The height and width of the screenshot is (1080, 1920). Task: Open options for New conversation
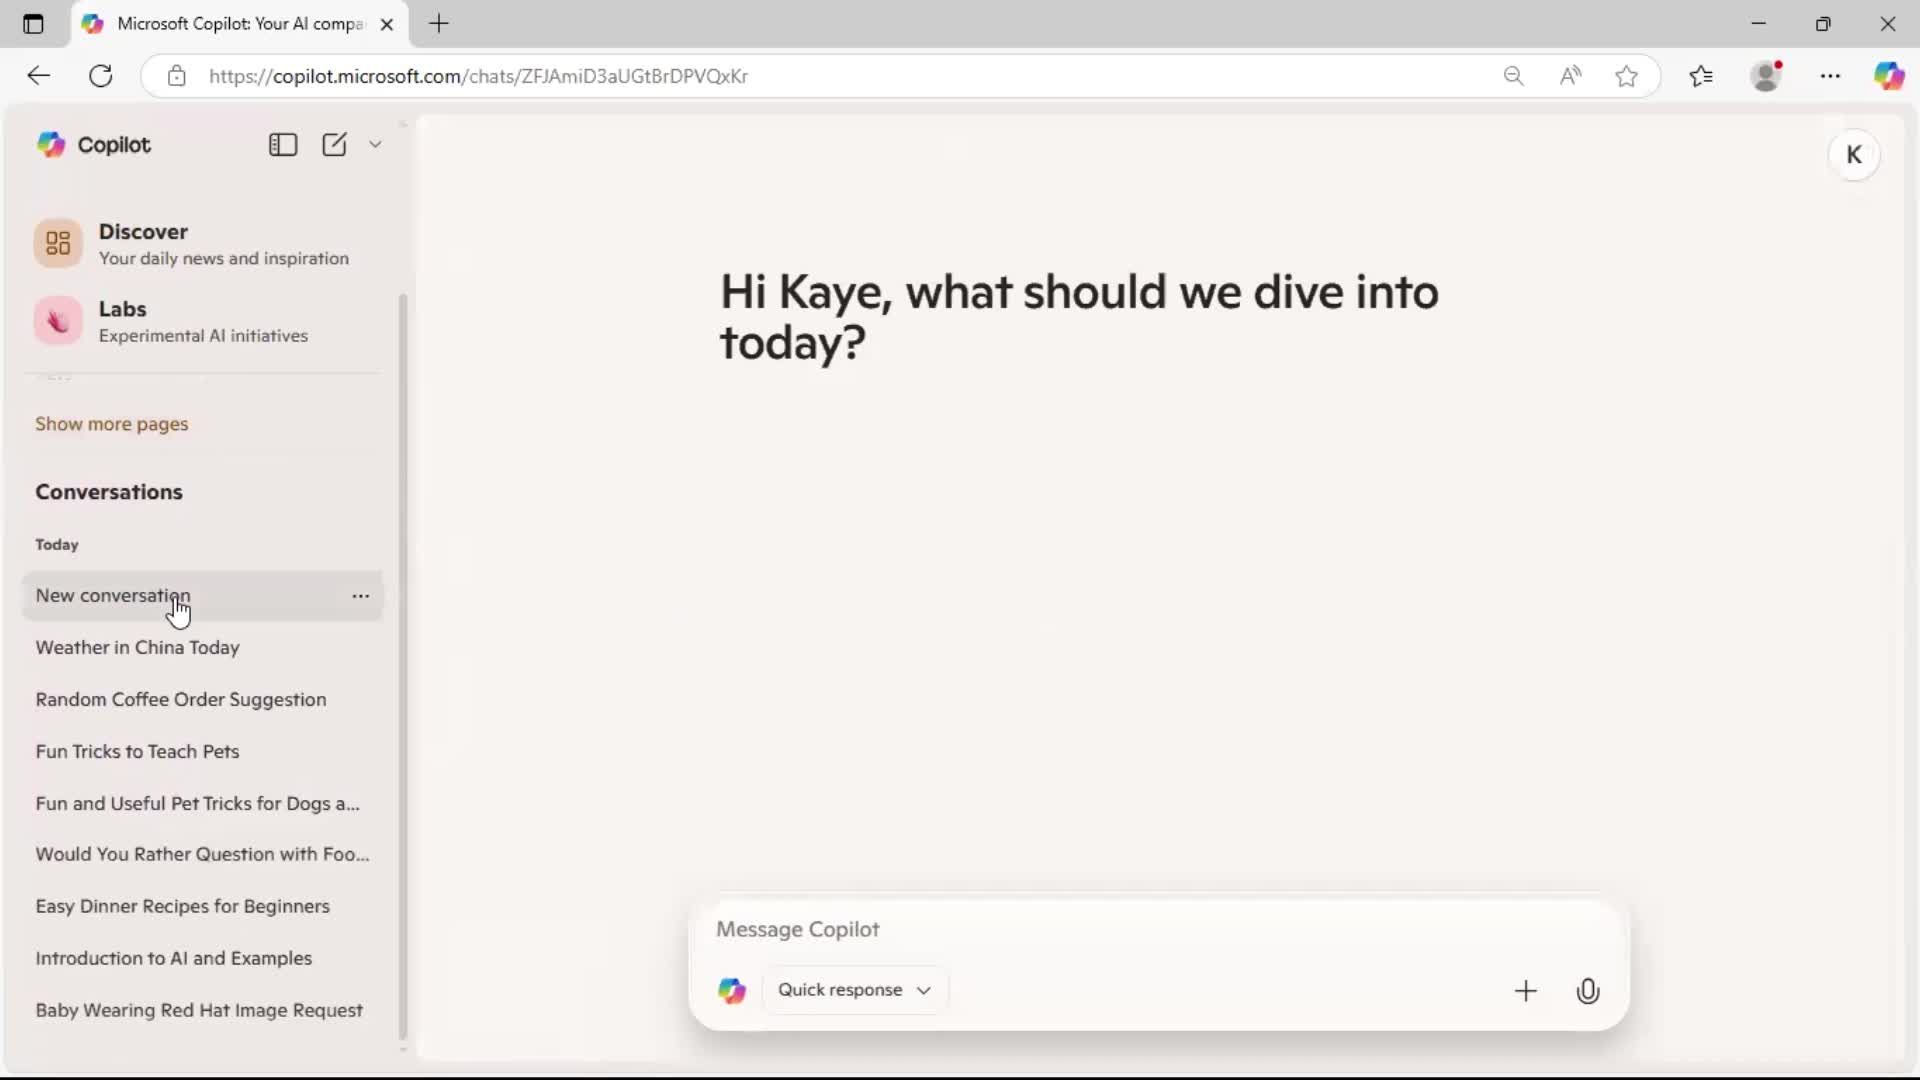(361, 596)
